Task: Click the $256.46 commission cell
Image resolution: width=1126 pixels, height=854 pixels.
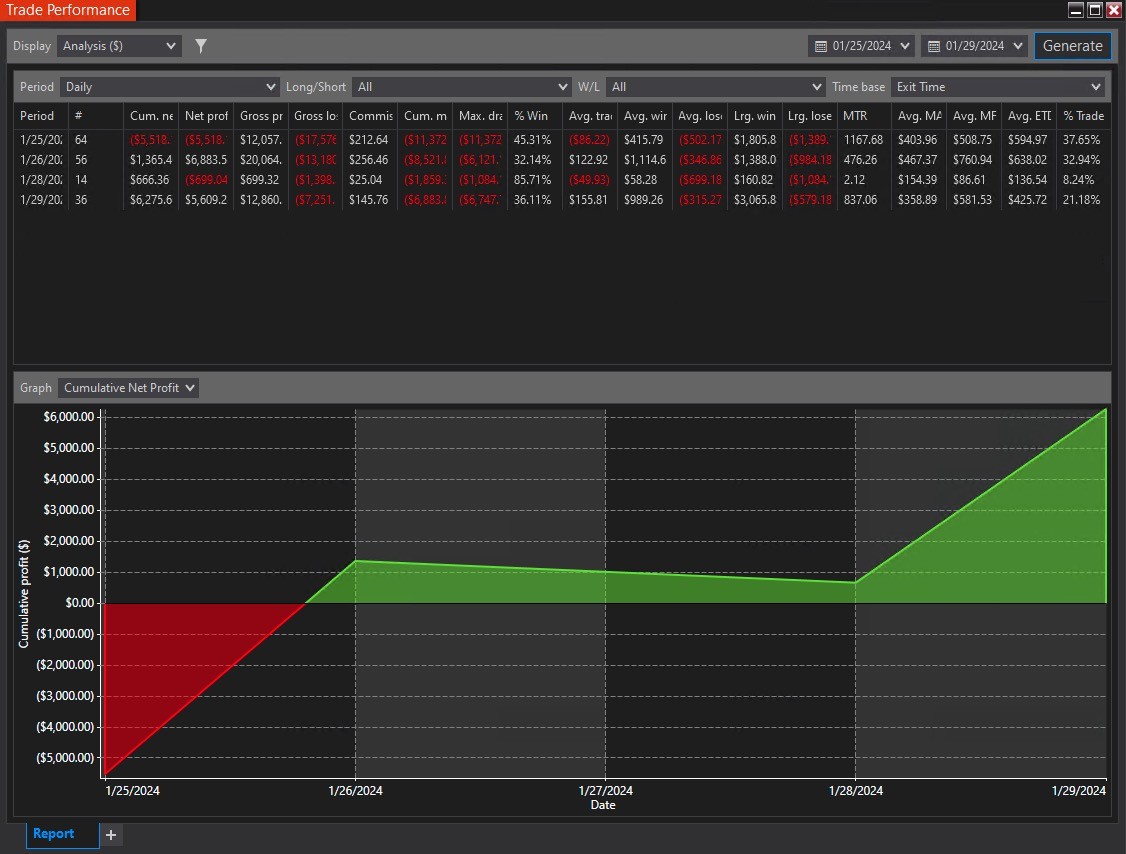Action: point(368,159)
